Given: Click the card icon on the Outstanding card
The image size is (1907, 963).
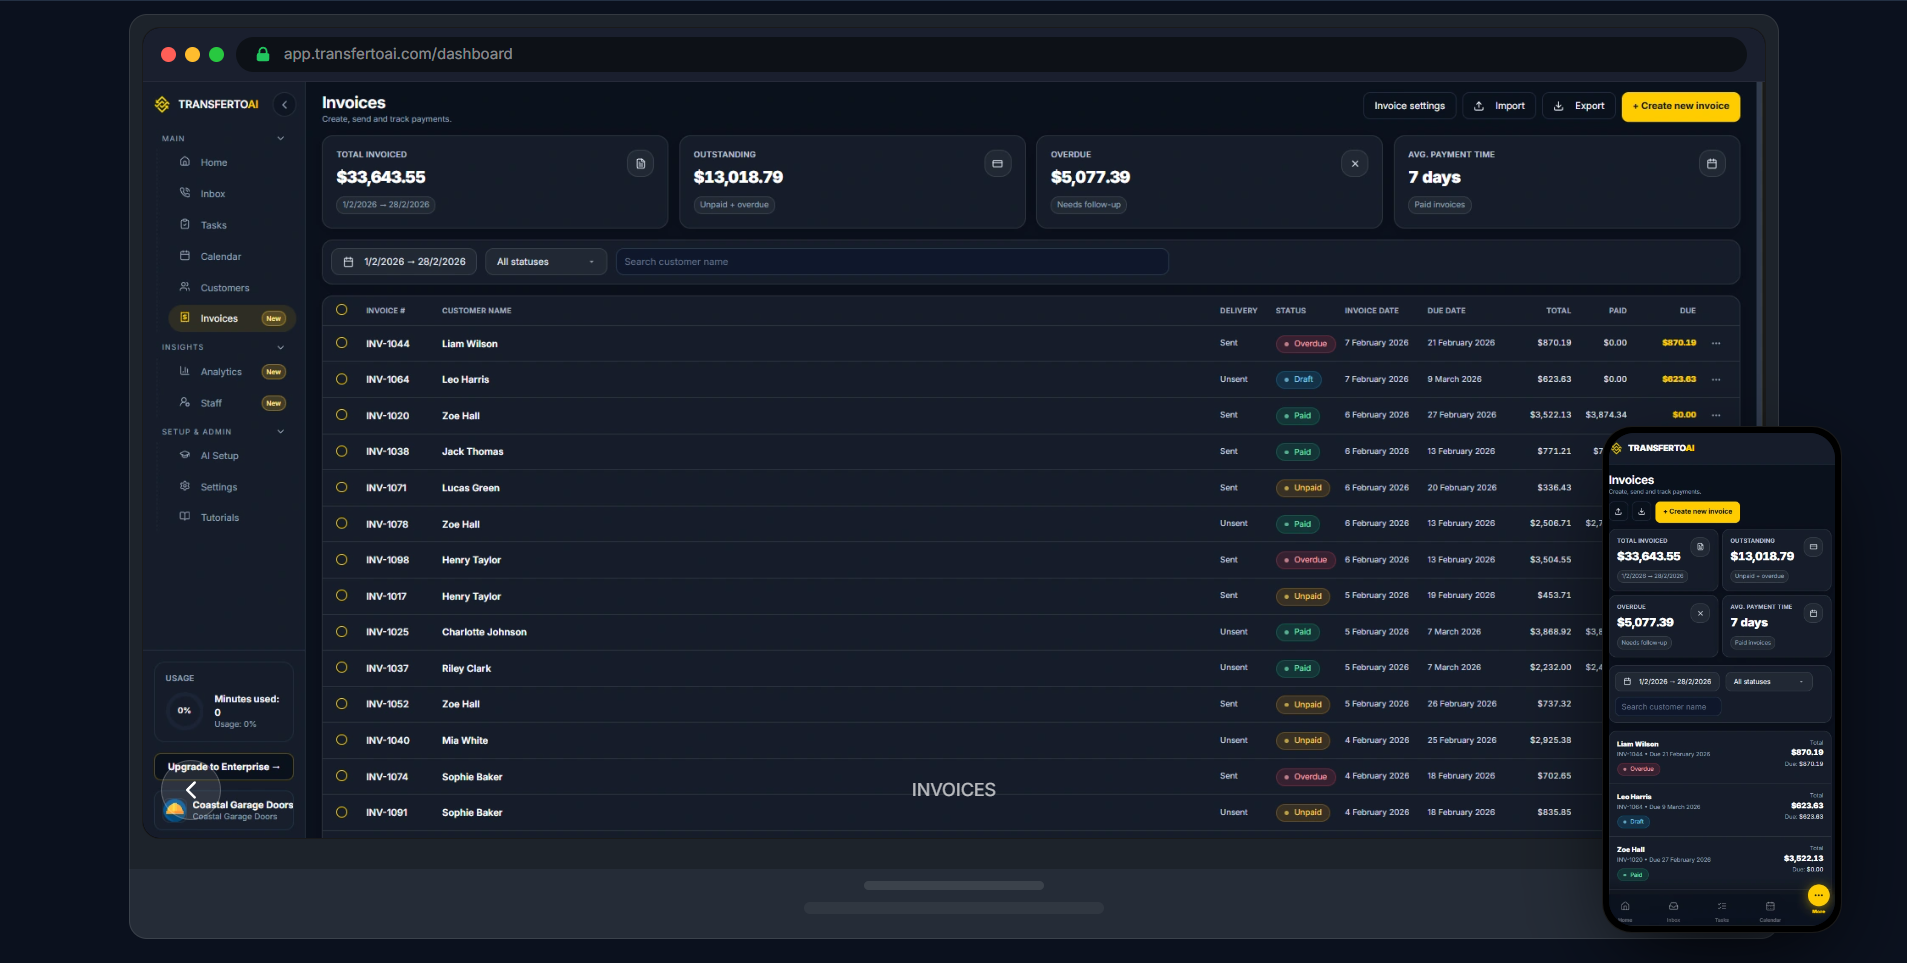Looking at the screenshot, I should click(x=996, y=162).
